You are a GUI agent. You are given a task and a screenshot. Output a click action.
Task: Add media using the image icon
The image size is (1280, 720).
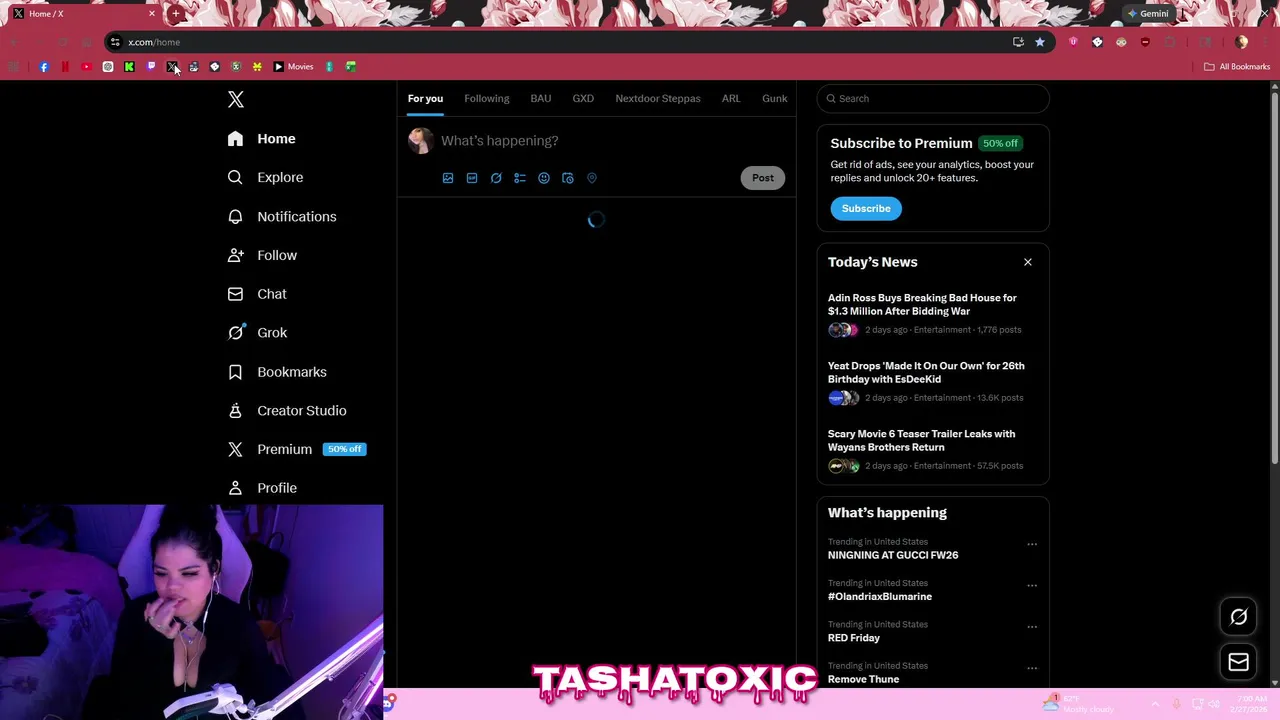(x=448, y=178)
